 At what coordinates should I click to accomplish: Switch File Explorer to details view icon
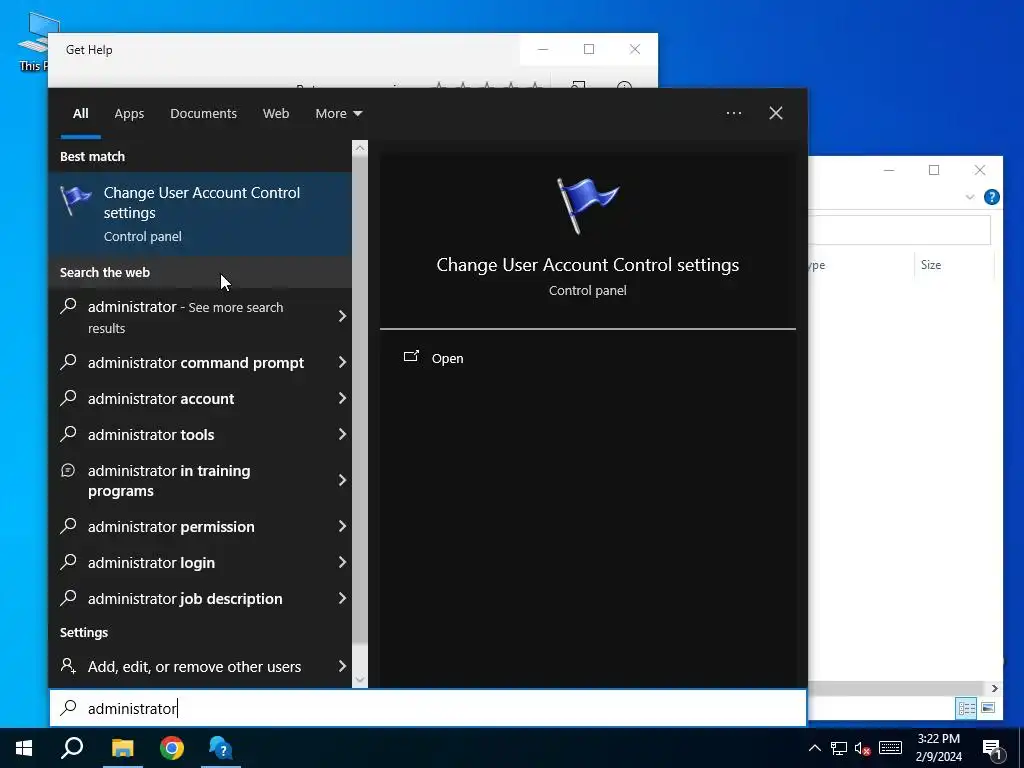[x=967, y=708]
